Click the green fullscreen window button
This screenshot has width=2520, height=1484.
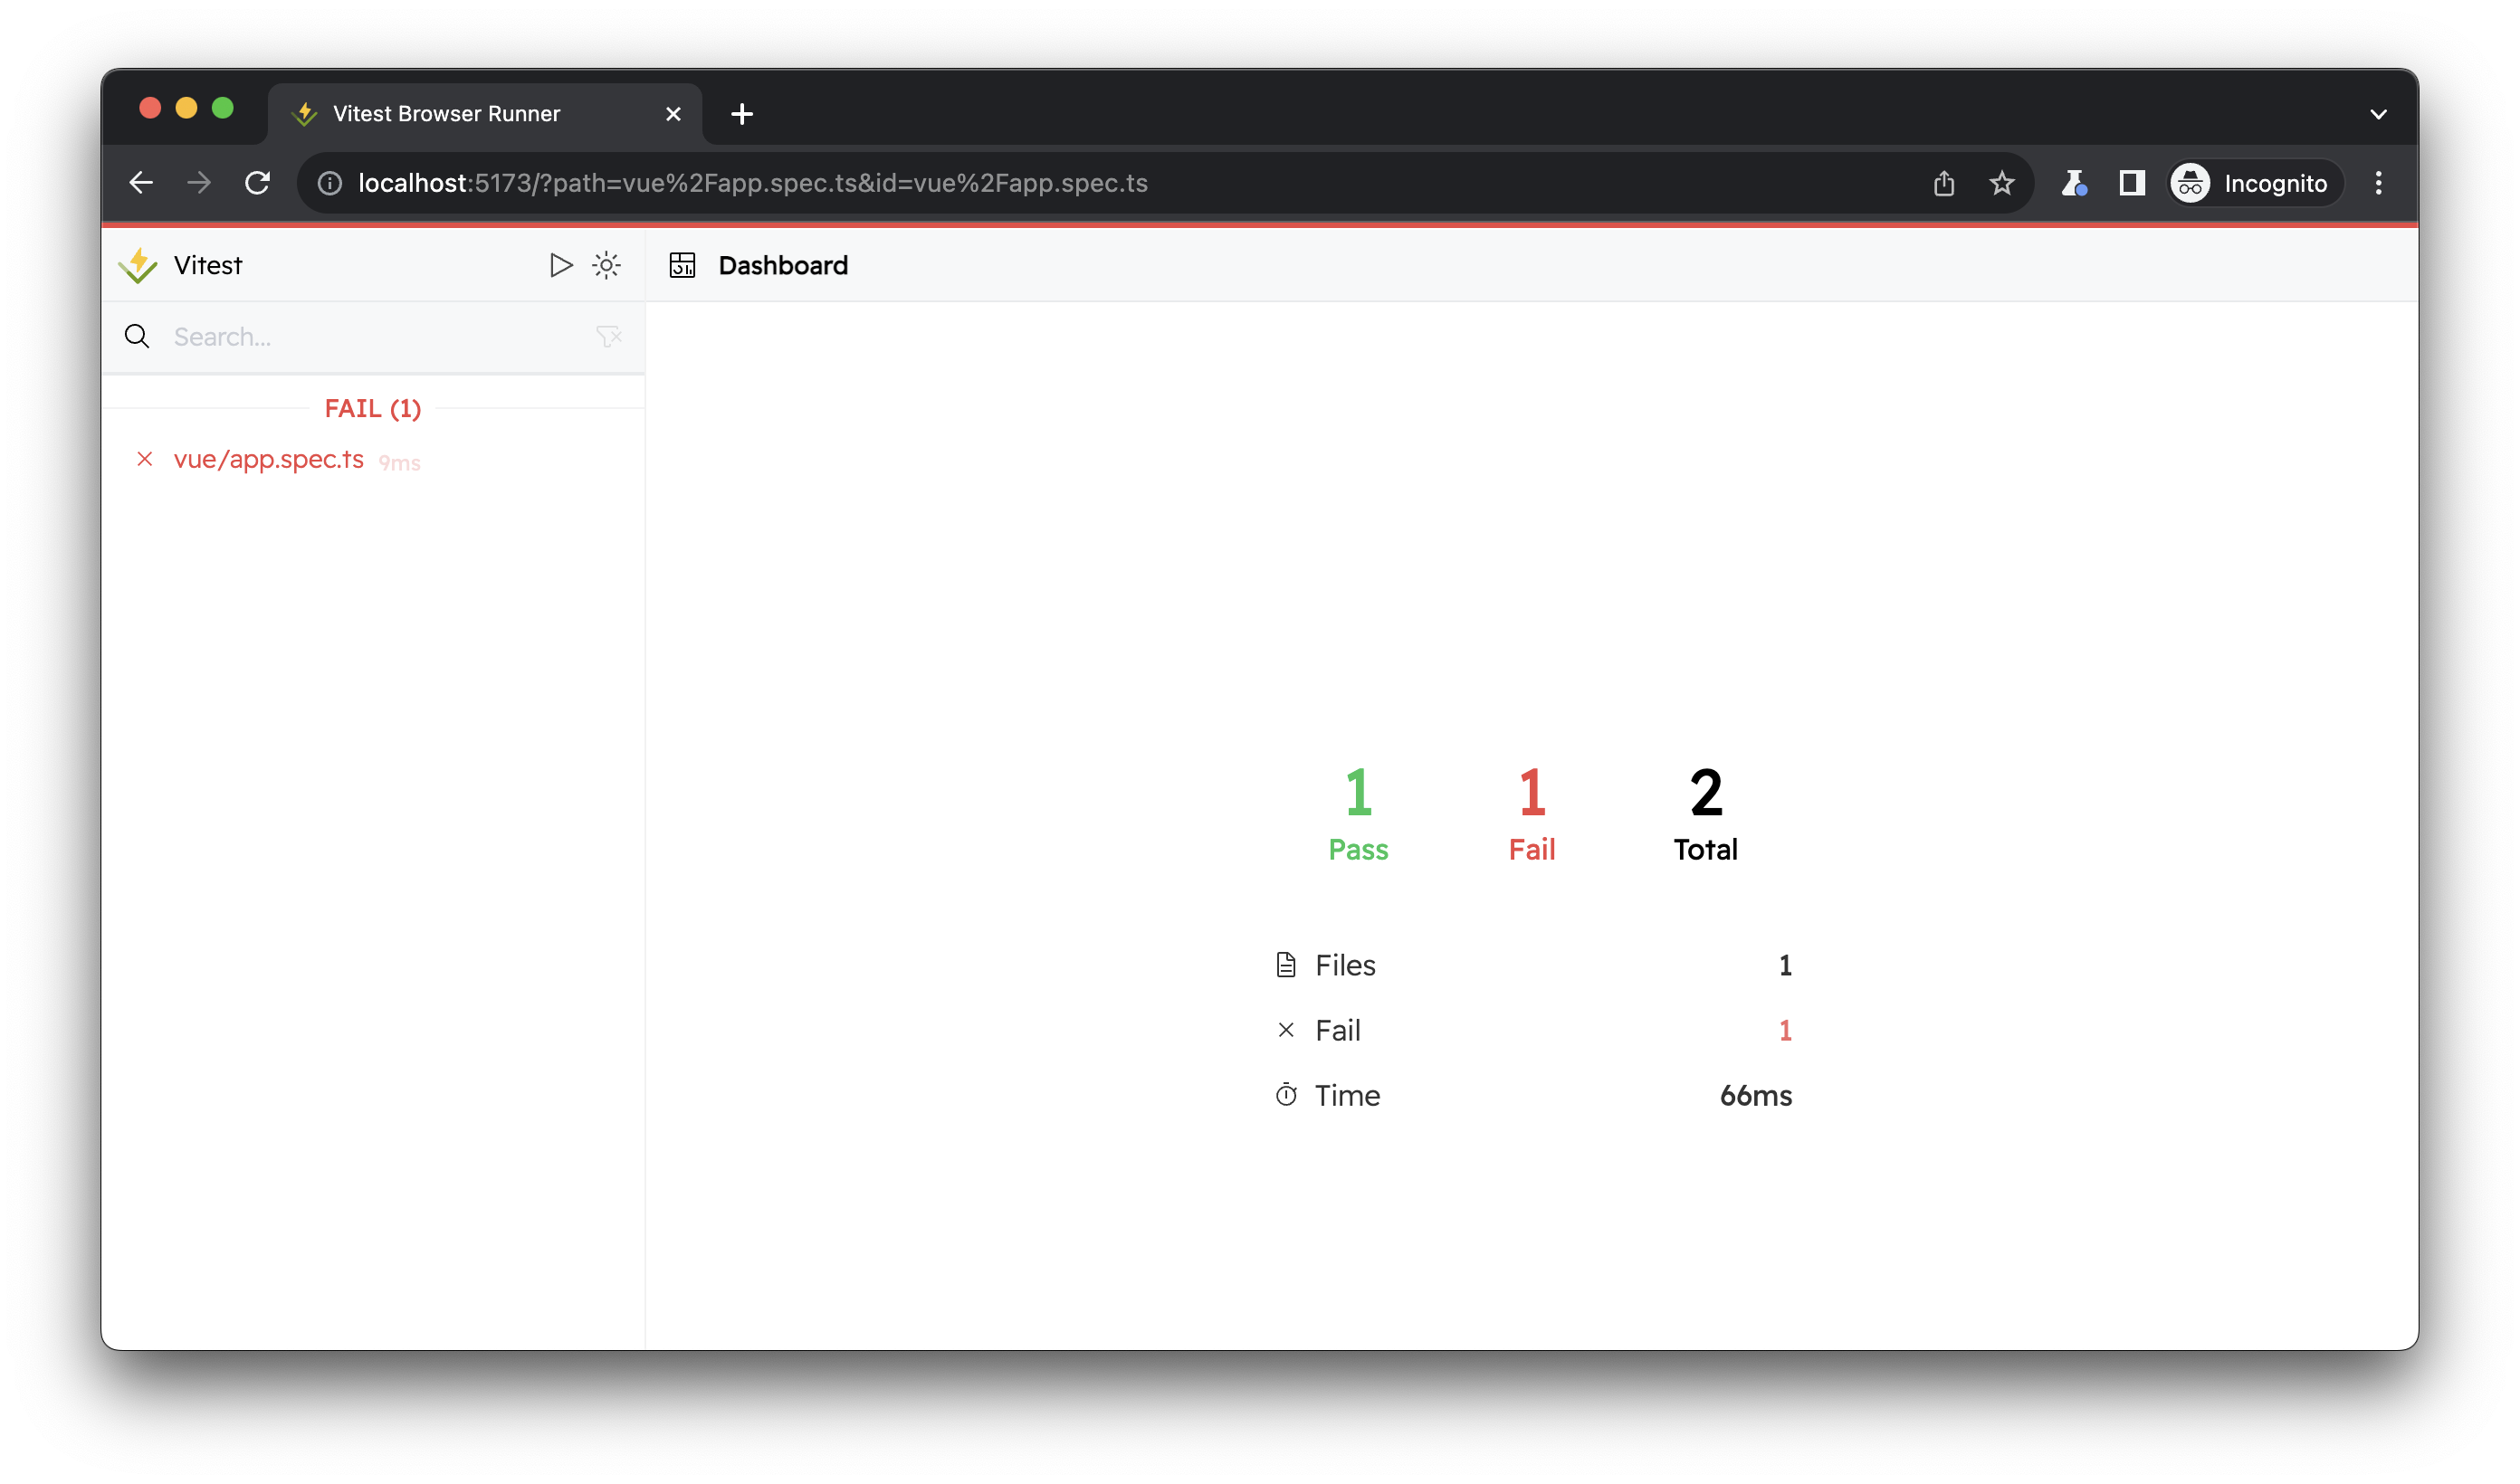(x=223, y=108)
